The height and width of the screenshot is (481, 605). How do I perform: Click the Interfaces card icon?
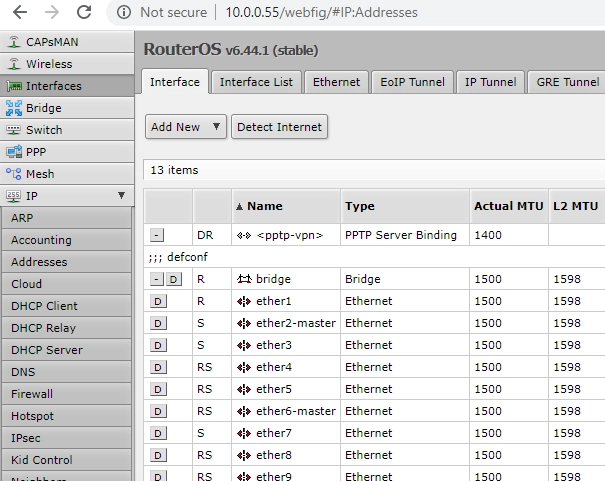point(14,86)
